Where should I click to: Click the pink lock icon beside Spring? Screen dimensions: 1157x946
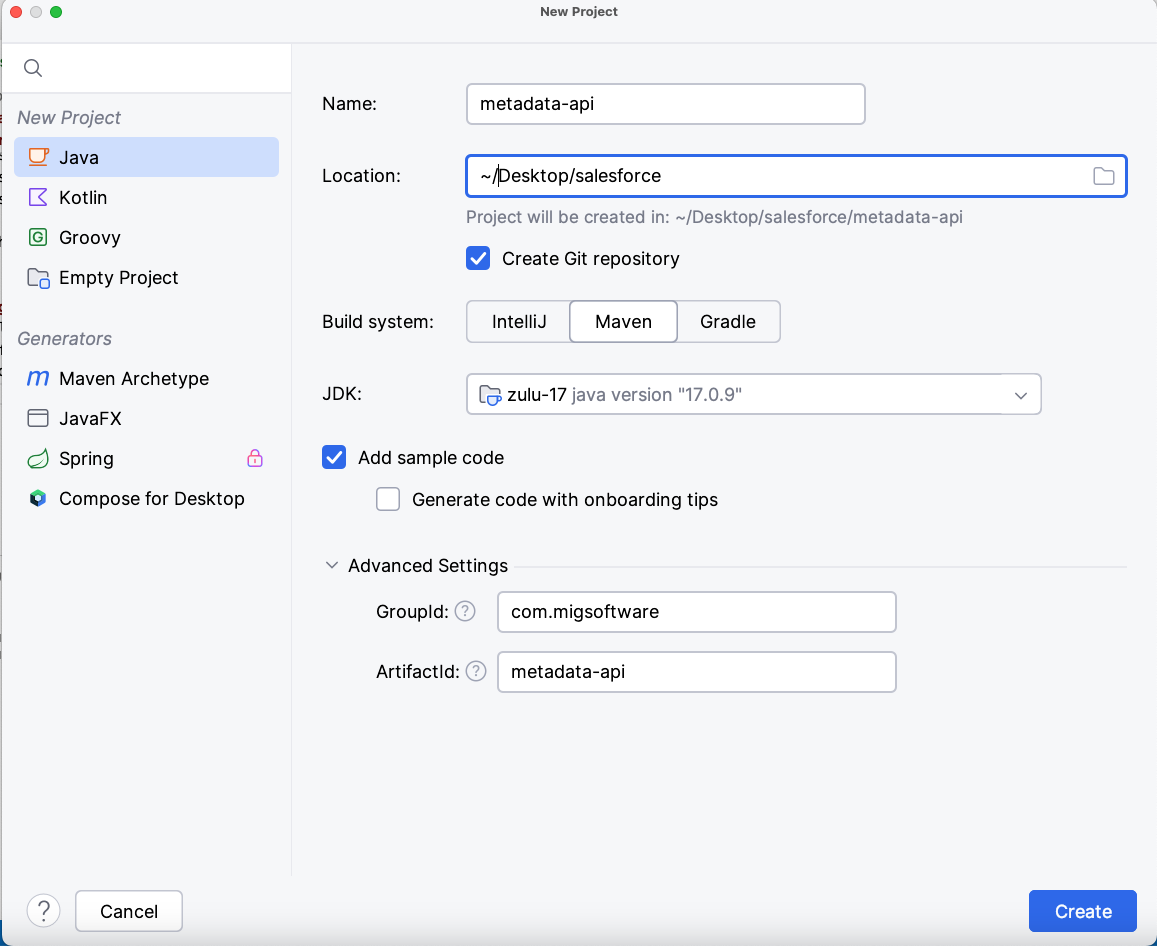255,458
